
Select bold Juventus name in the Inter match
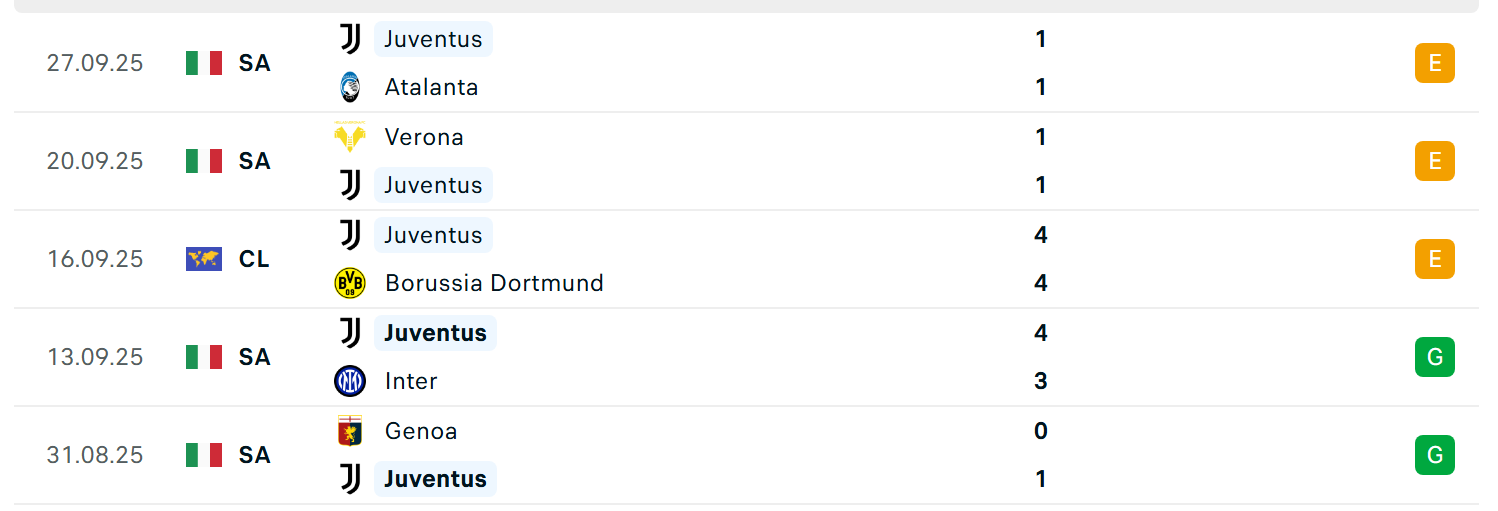435,333
